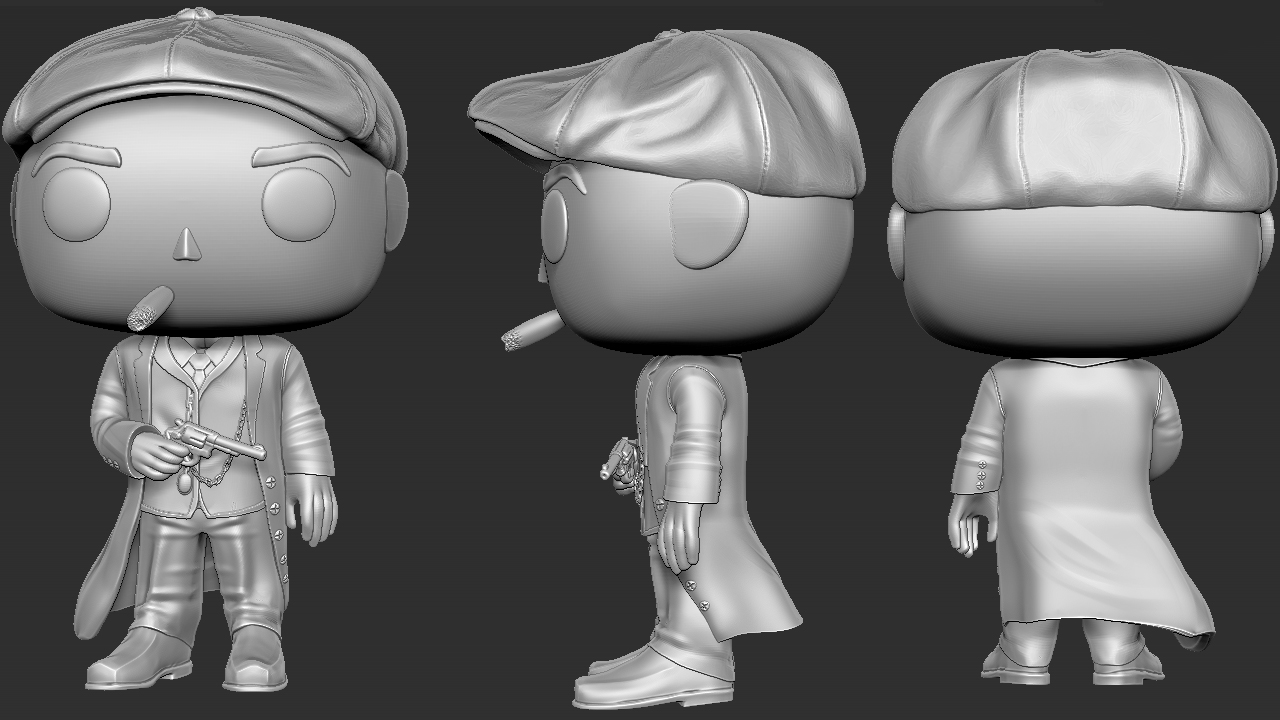This screenshot has height=720, width=1280.
Task: Click the ear on the side view figure
Action: coord(708,228)
